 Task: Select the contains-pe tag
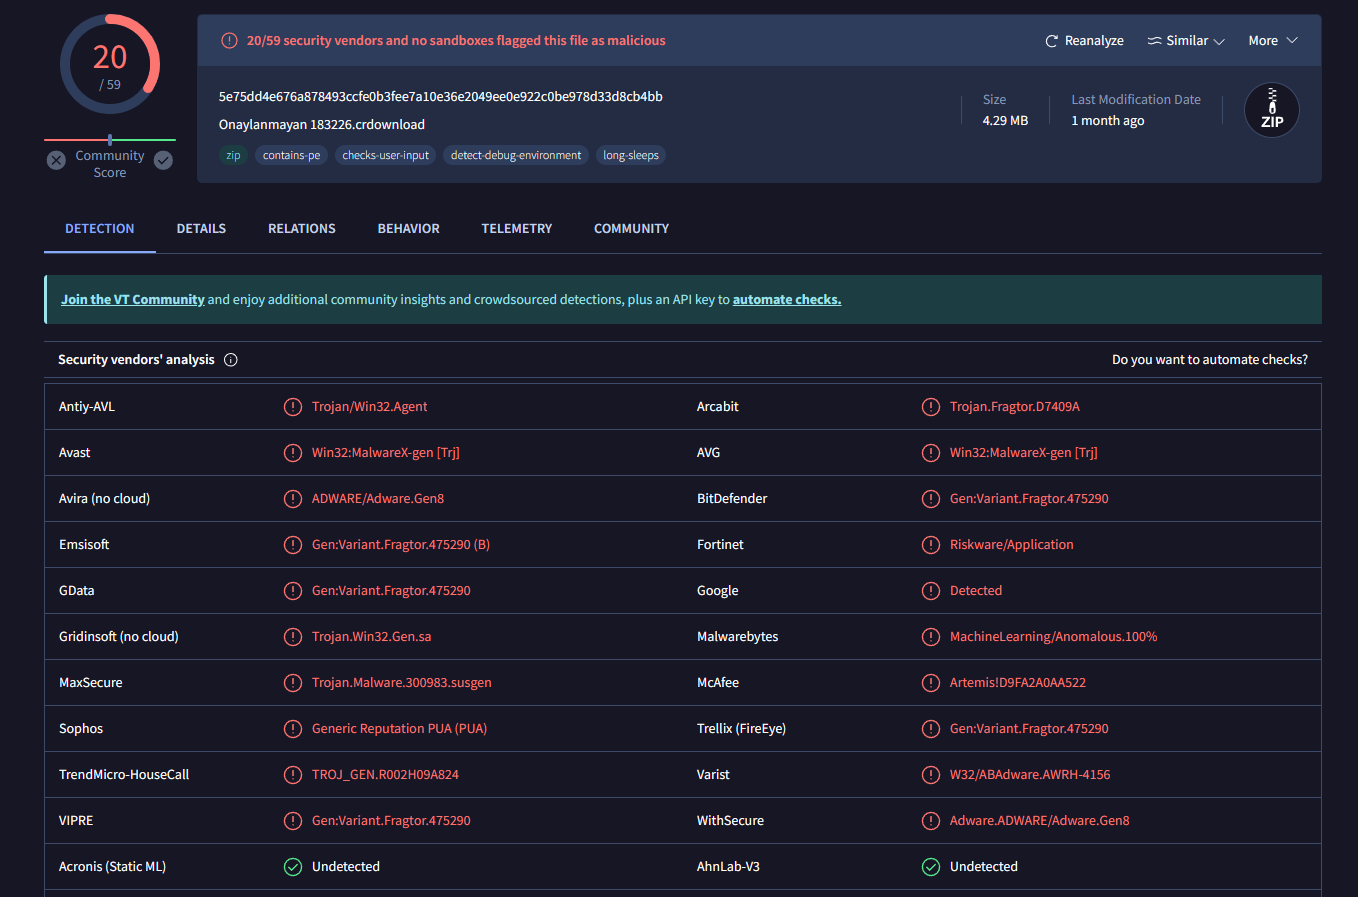(x=292, y=155)
